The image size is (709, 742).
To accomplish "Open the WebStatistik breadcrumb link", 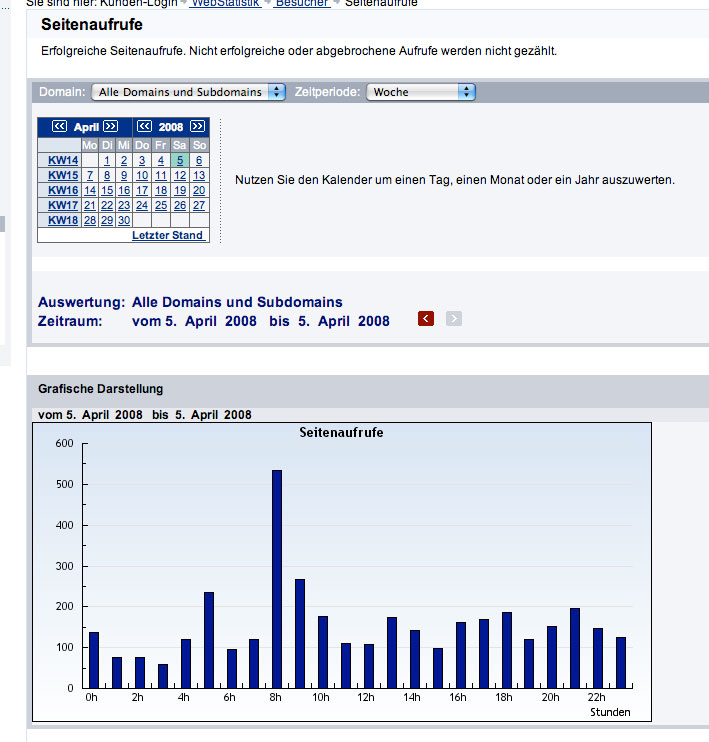I will [x=225, y=3].
